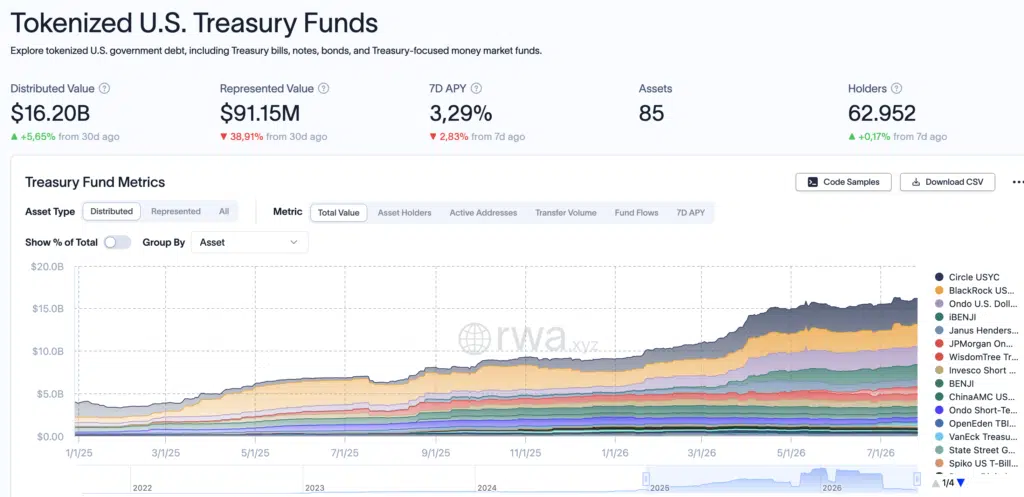Viewport: 1024px width, 497px height.
Task: Click the Holders info icon
Action: [897, 88]
